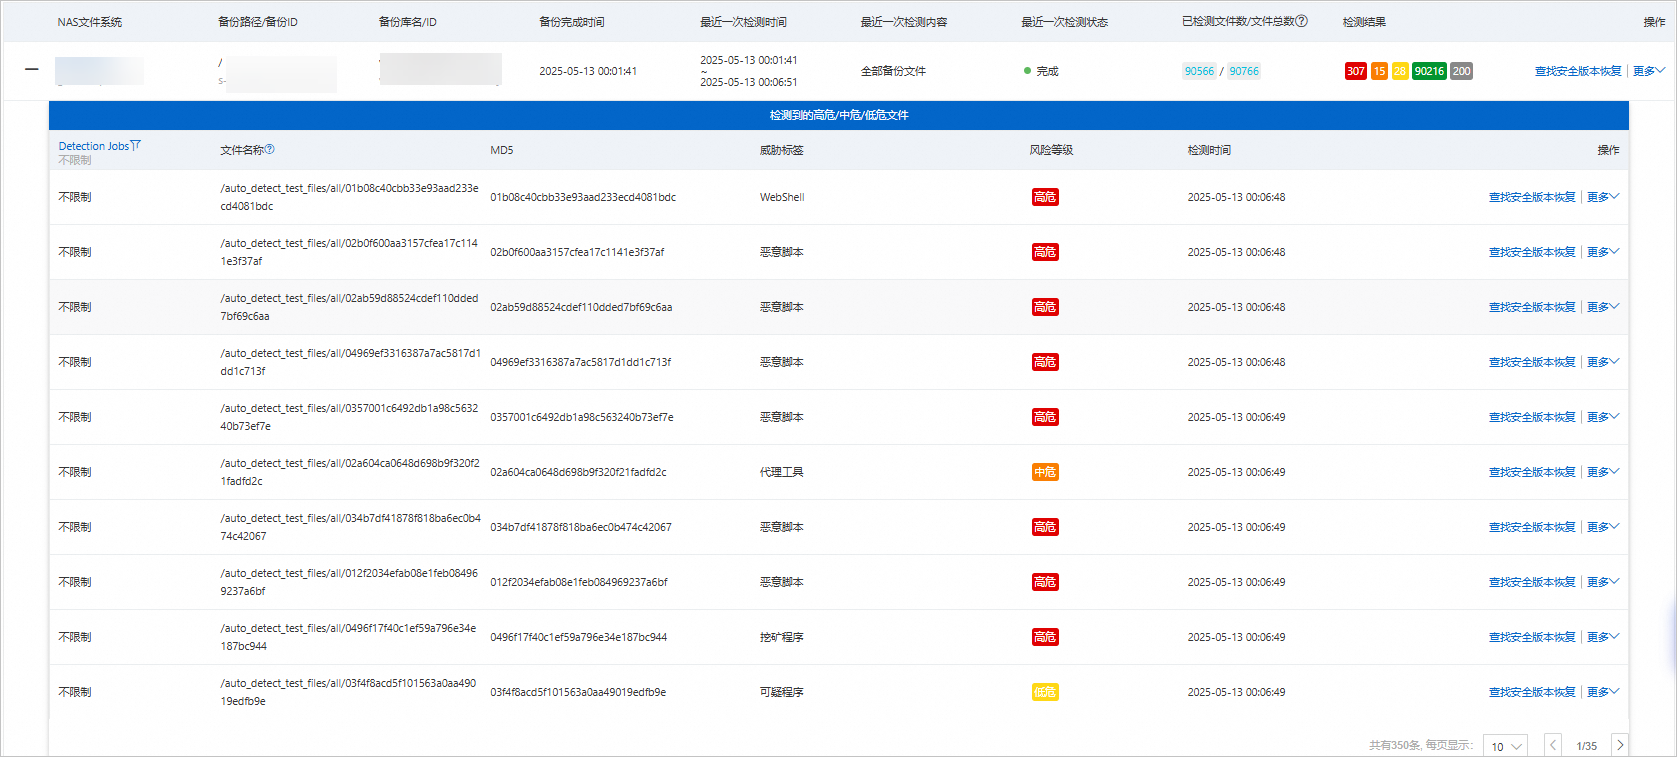The image size is (1677, 757).
Task: Click the 挖矿程序 threat tag
Action: click(782, 637)
